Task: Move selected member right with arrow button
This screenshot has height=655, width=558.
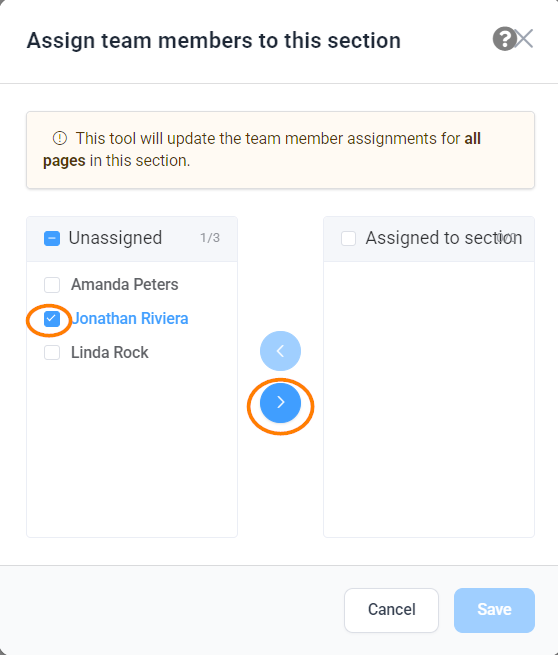Action: (280, 402)
